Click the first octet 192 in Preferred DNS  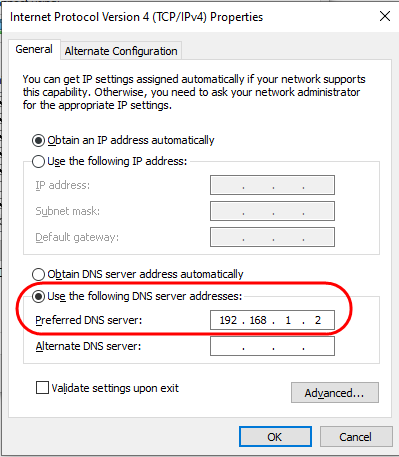228,320
